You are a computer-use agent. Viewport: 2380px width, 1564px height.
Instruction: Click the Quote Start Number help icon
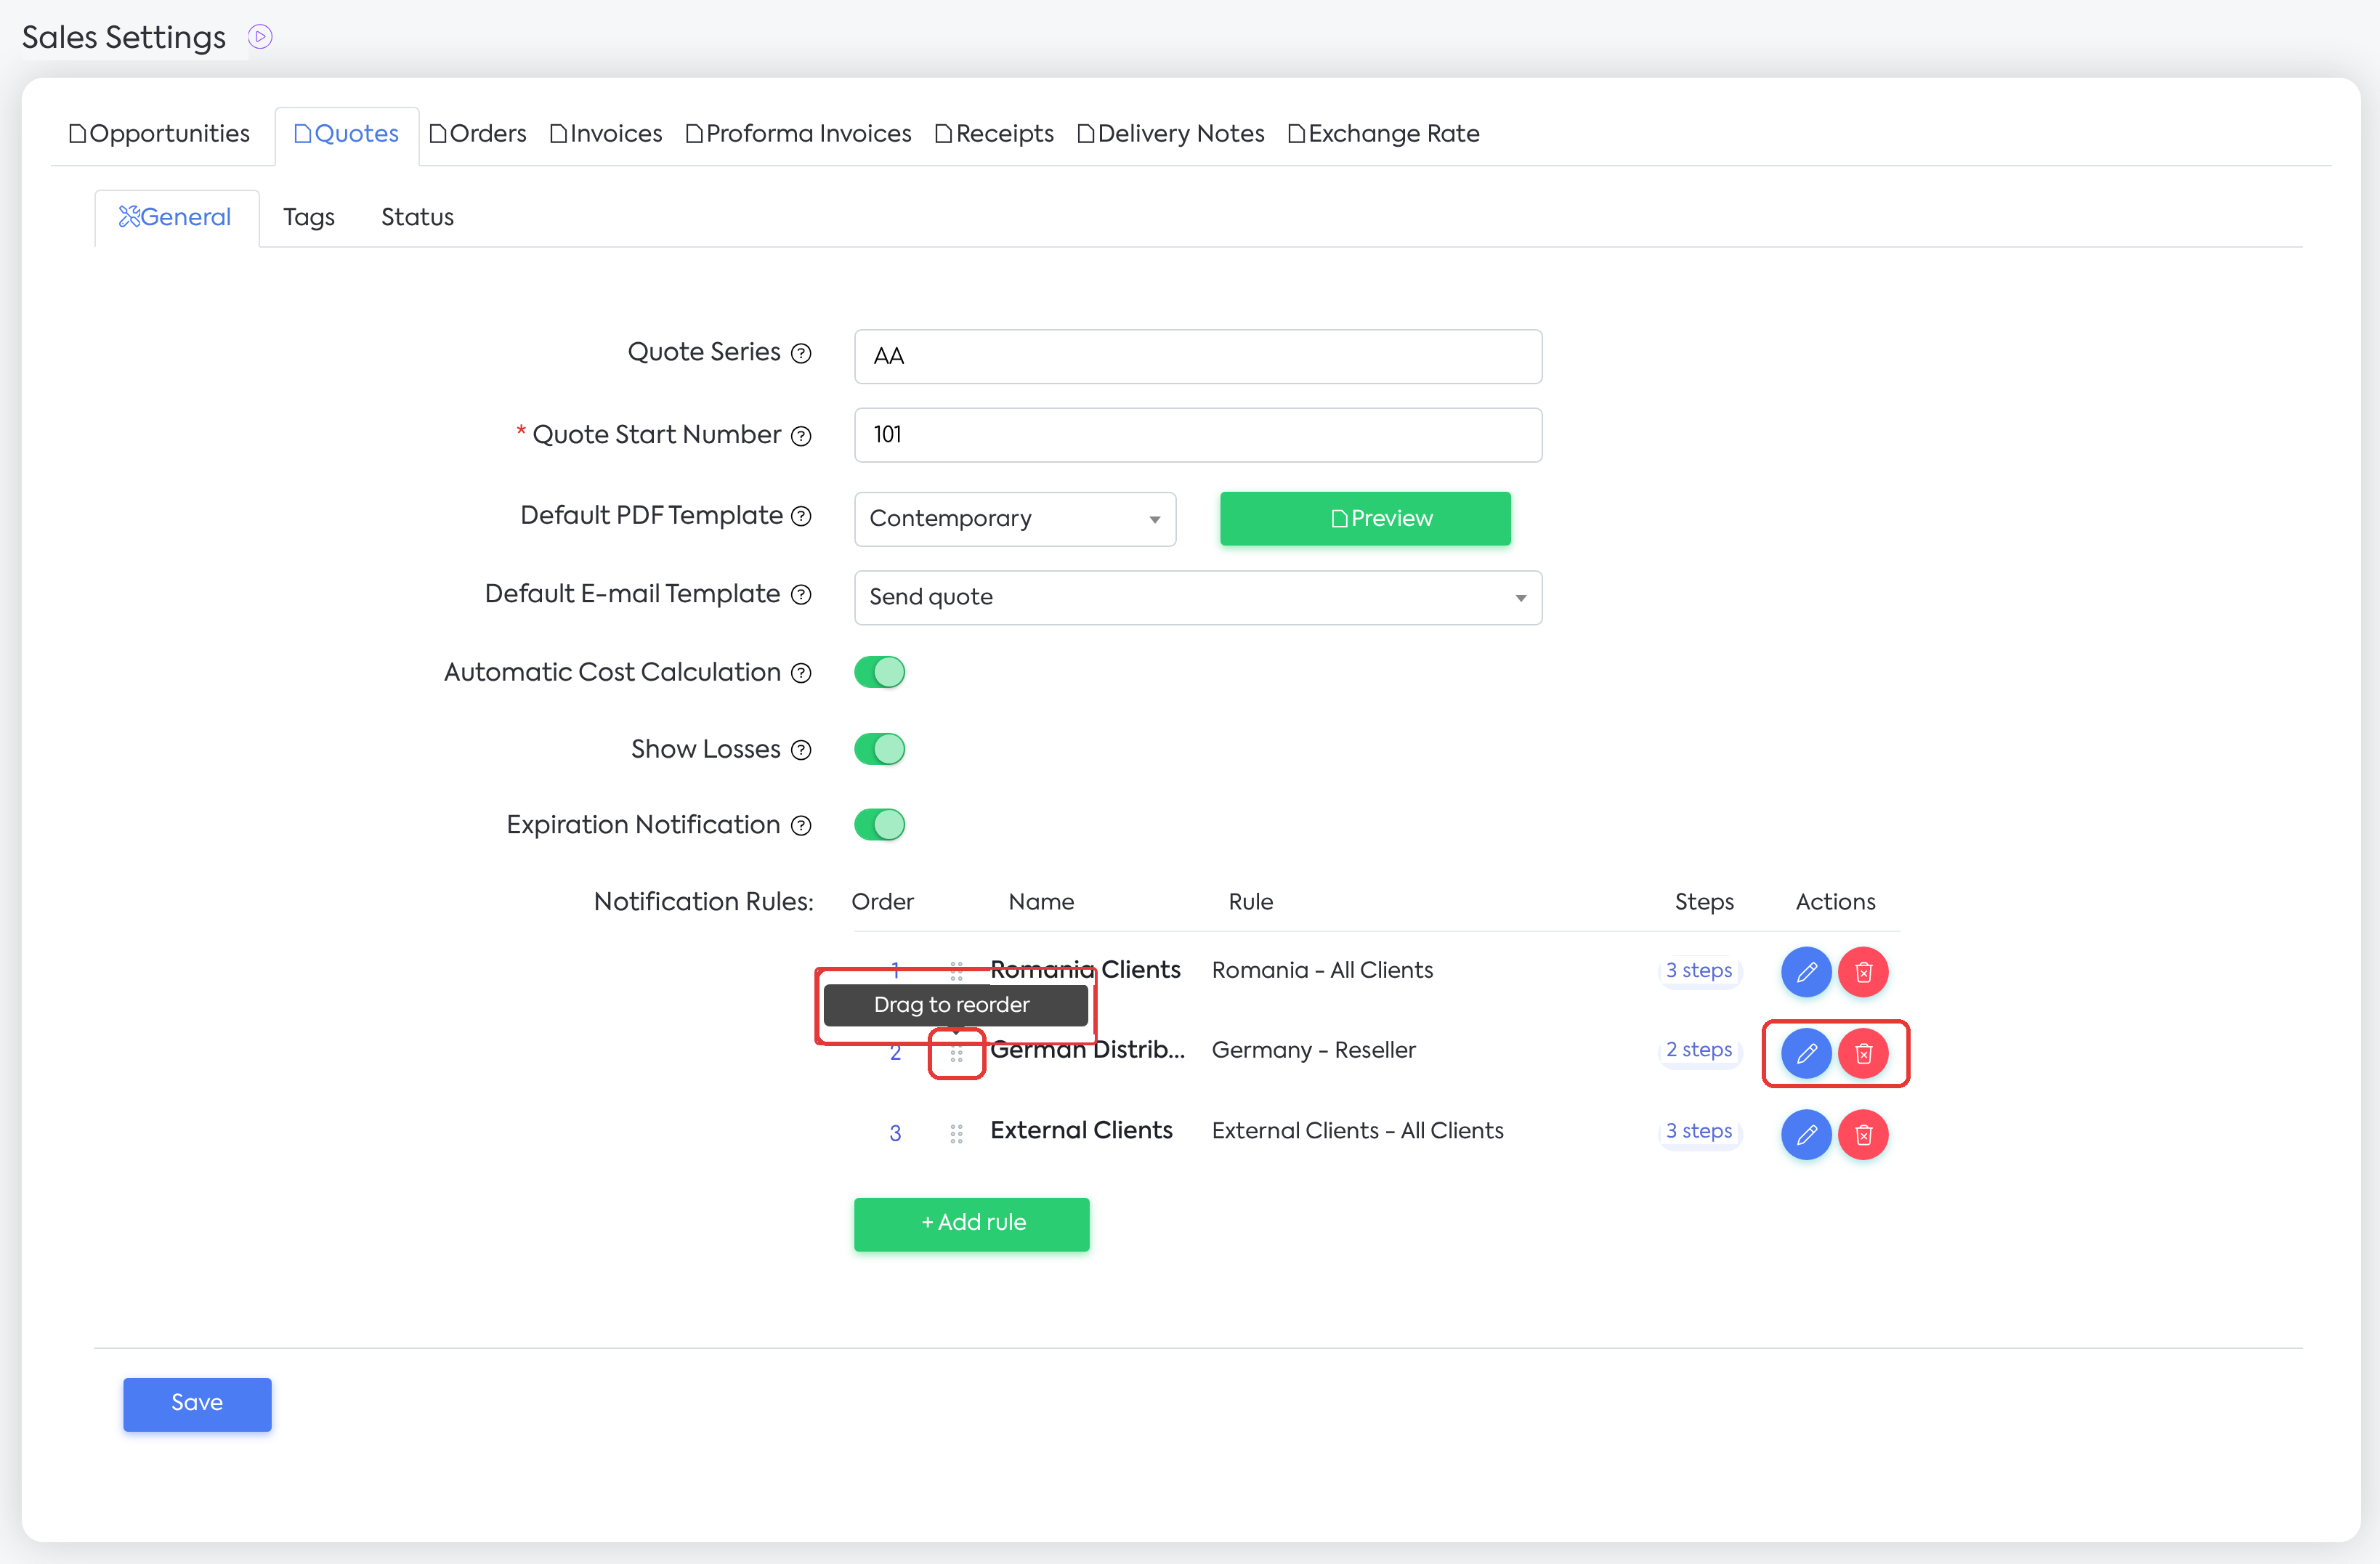[x=801, y=436]
